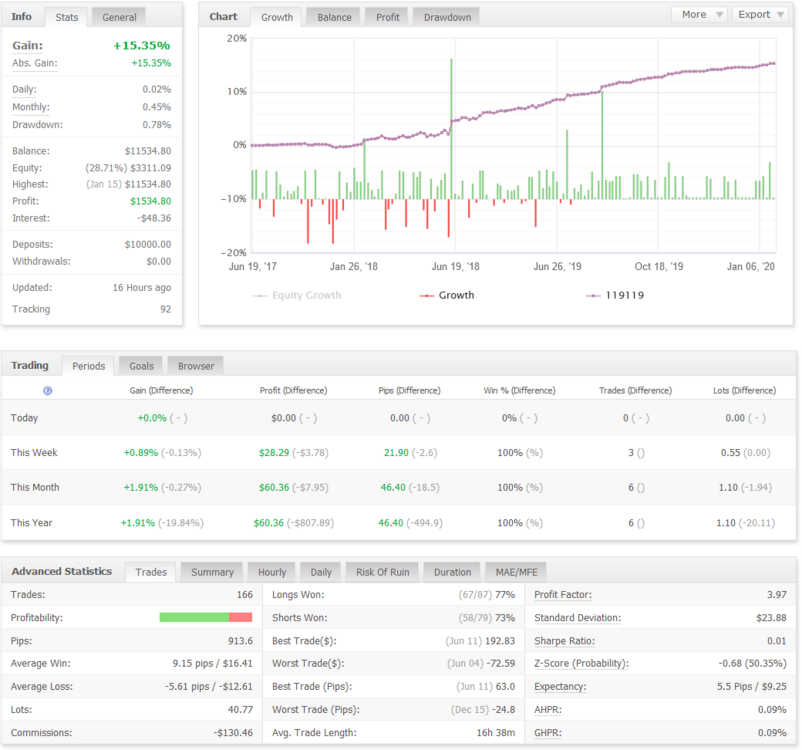Click the Monthly label in Info

[x=31, y=107]
